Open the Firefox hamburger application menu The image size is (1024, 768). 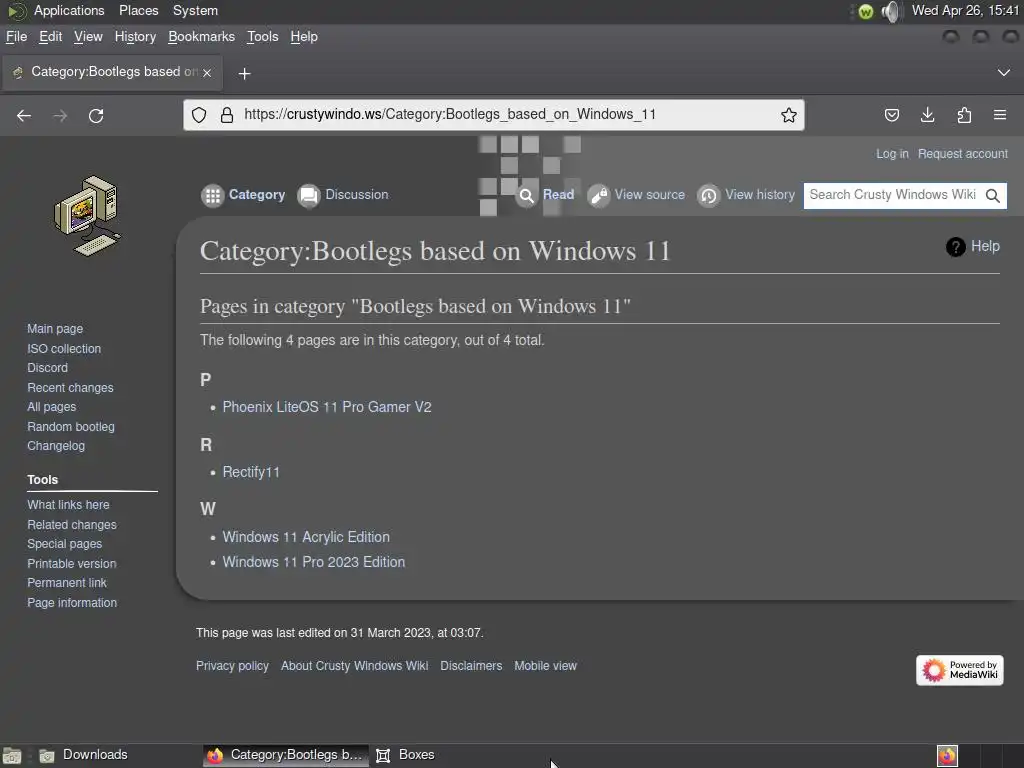1000,115
